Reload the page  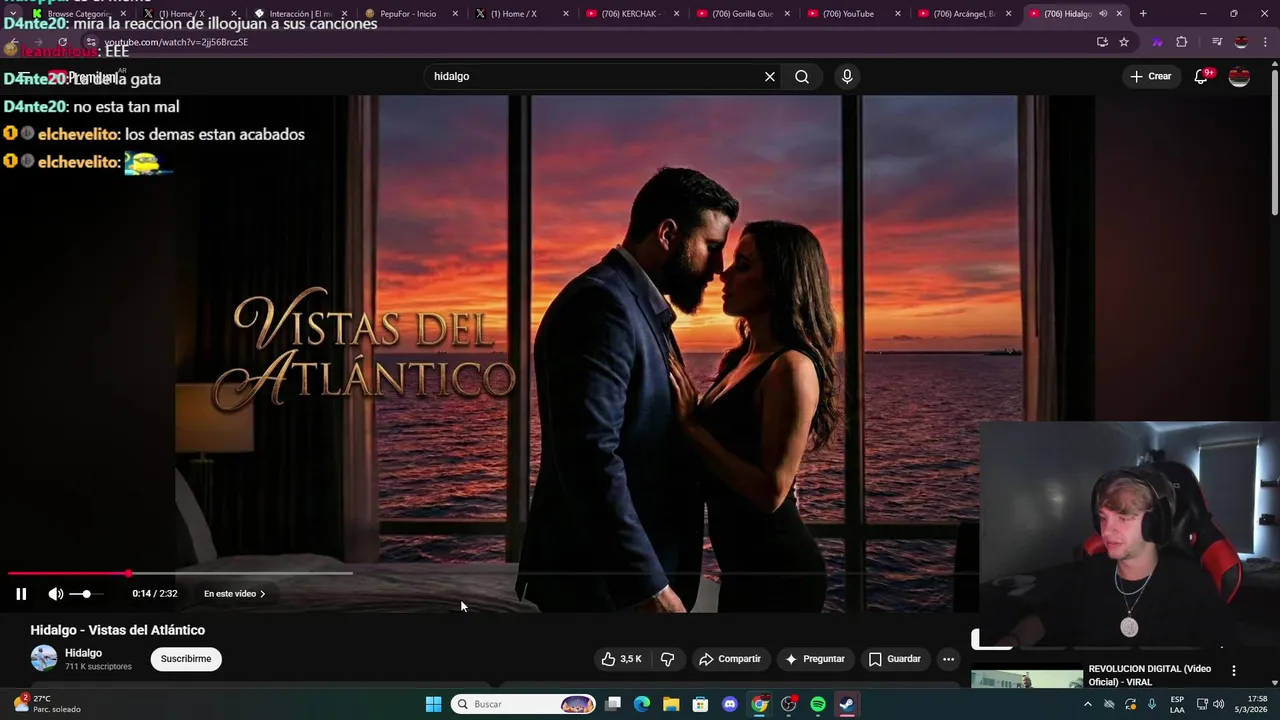click(x=62, y=43)
